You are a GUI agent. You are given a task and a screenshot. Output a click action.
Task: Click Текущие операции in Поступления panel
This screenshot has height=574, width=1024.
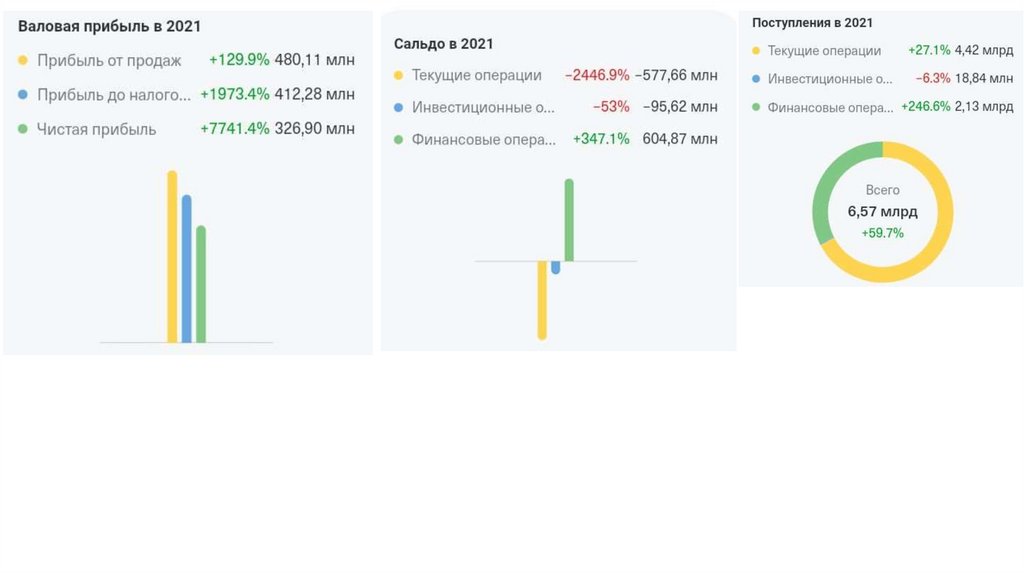coord(824,50)
